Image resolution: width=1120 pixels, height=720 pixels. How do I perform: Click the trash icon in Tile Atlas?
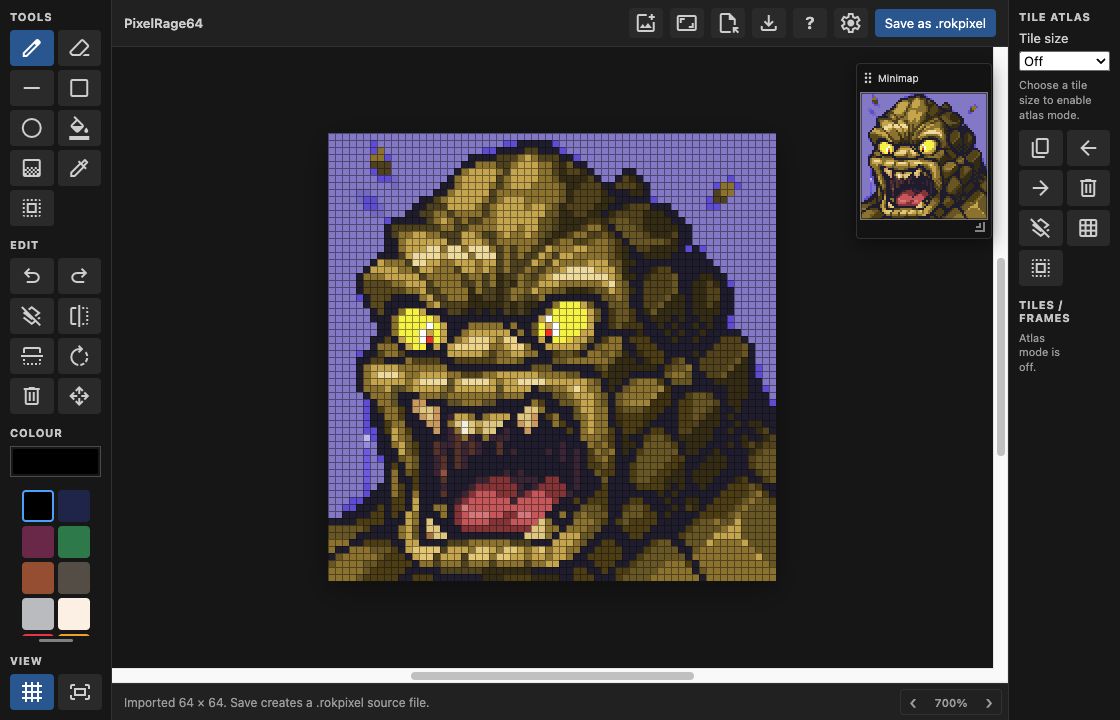pyautogui.click(x=1088, y=188)
